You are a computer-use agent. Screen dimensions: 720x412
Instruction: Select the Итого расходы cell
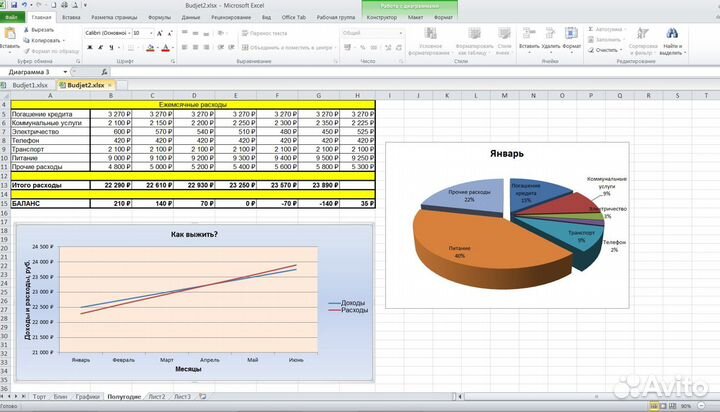coord(51,185)
